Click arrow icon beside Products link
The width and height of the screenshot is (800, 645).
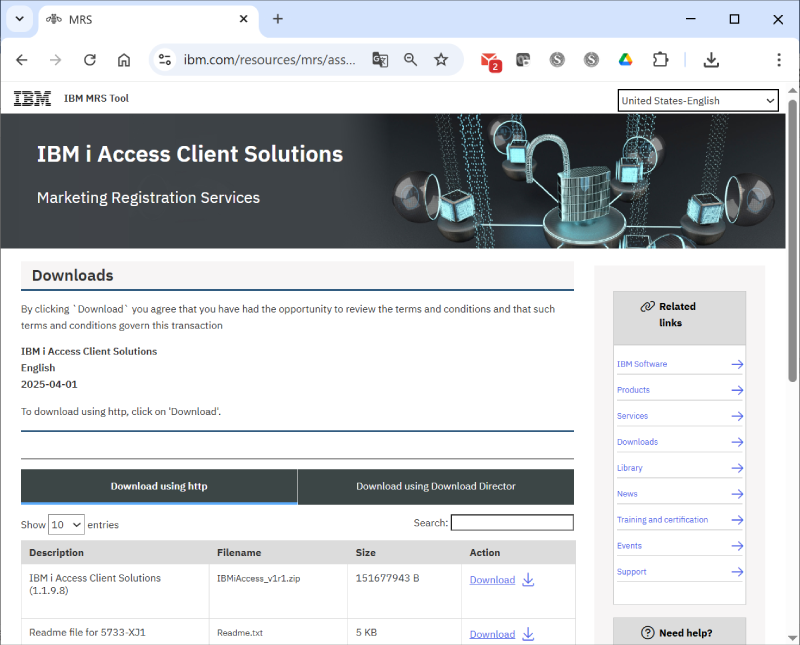click(x=737, y=390)
